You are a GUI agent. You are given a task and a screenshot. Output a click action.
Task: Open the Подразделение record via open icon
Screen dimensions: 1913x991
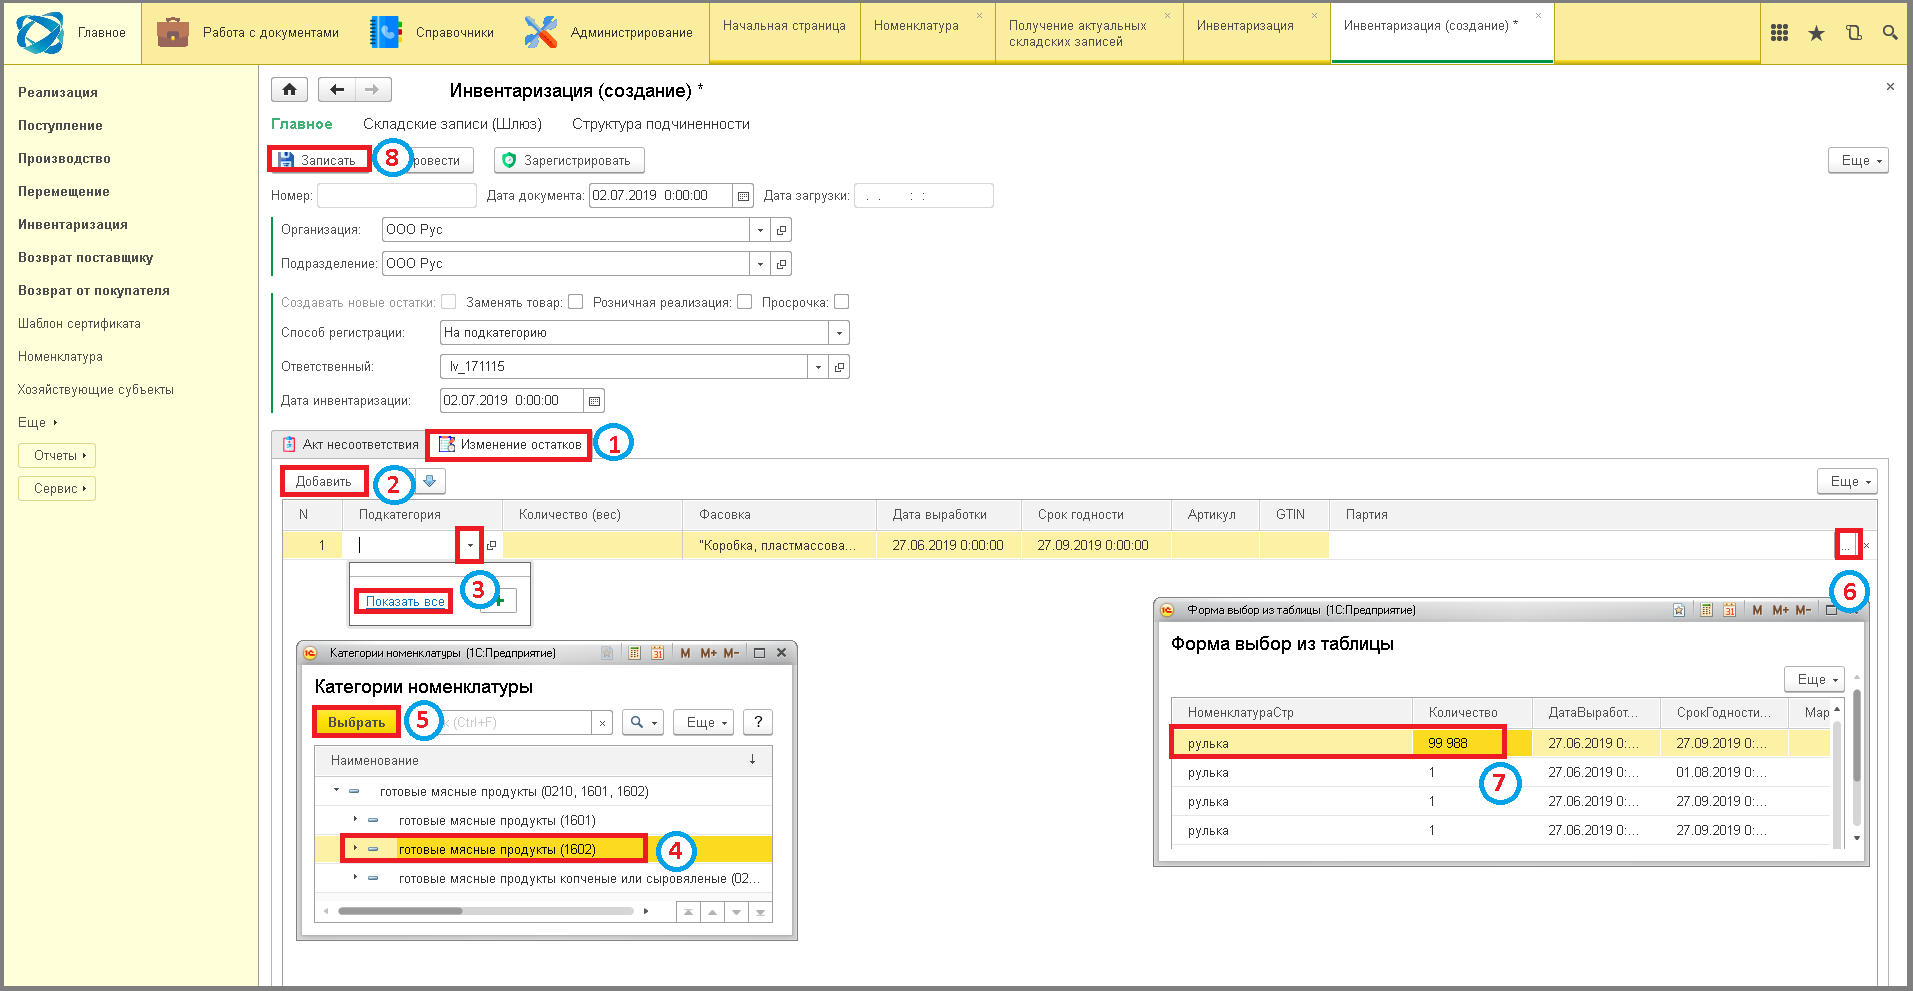(781, 264)
